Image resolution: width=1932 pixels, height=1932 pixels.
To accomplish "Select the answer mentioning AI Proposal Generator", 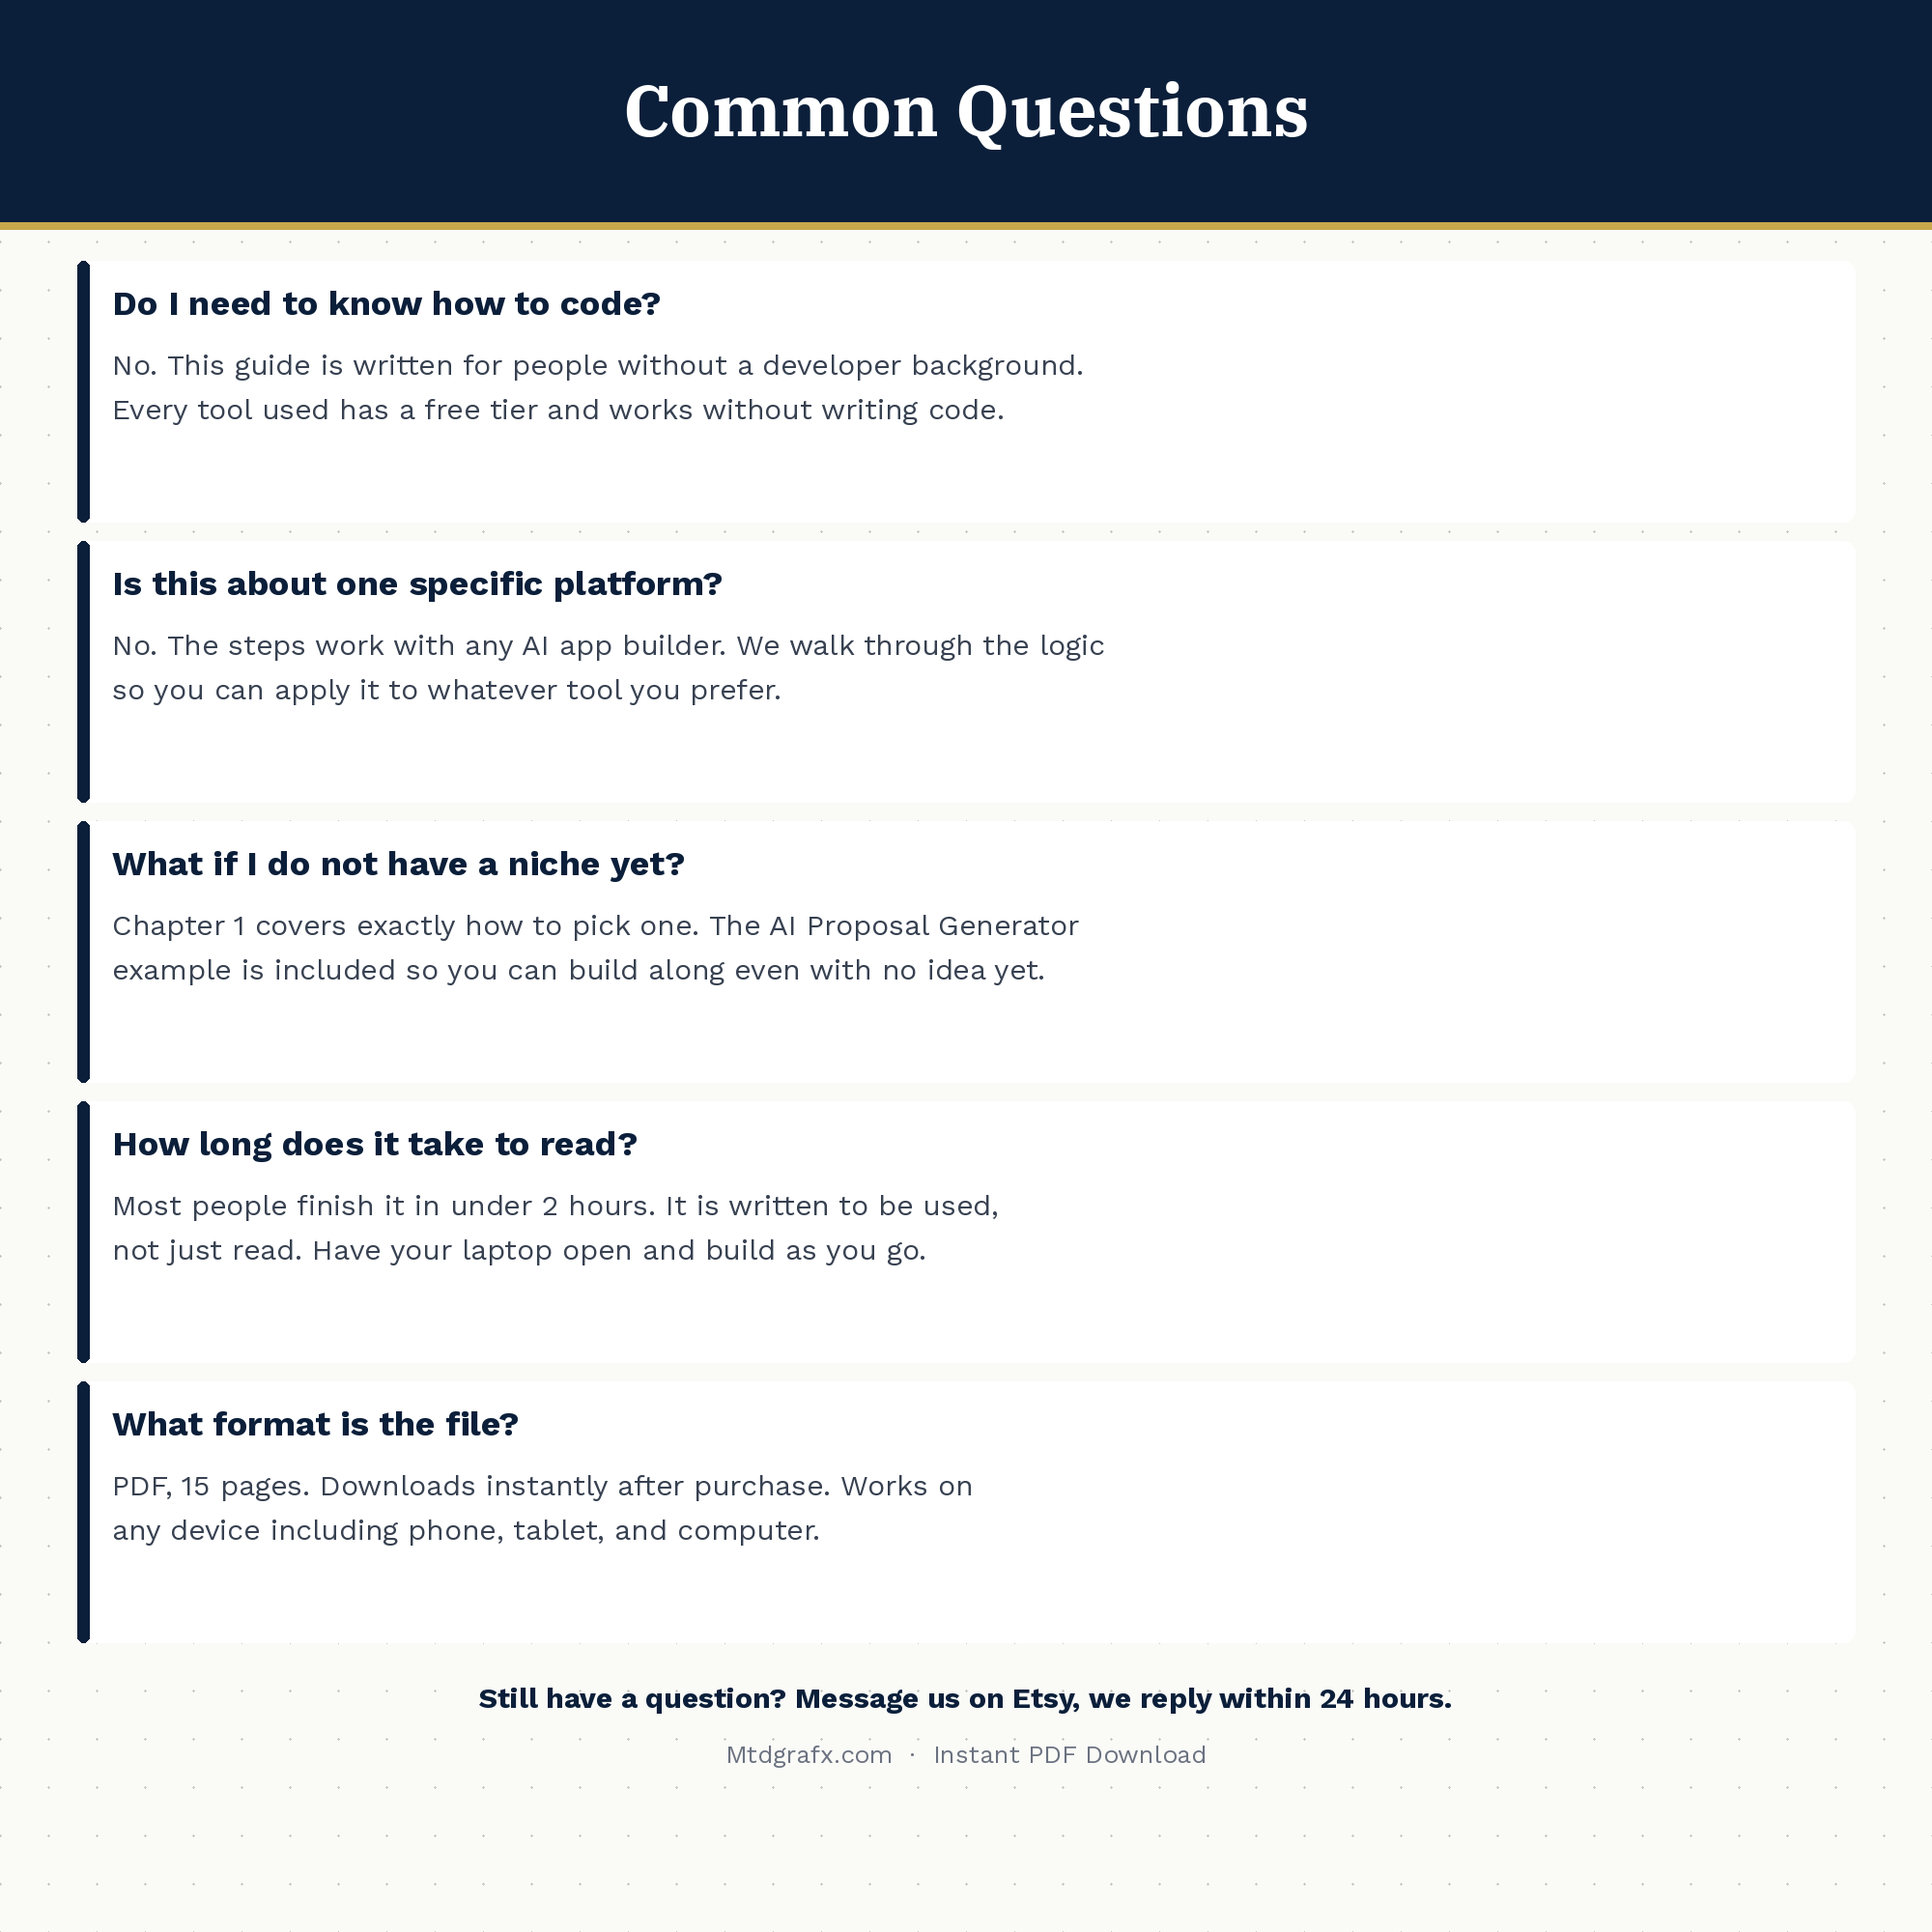I will coord(595,948).
